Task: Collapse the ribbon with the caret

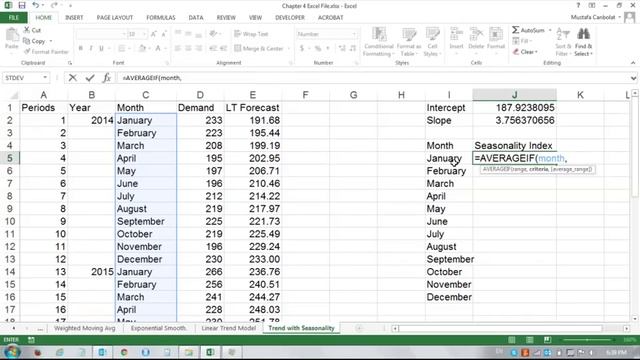Action: [633, 63]
